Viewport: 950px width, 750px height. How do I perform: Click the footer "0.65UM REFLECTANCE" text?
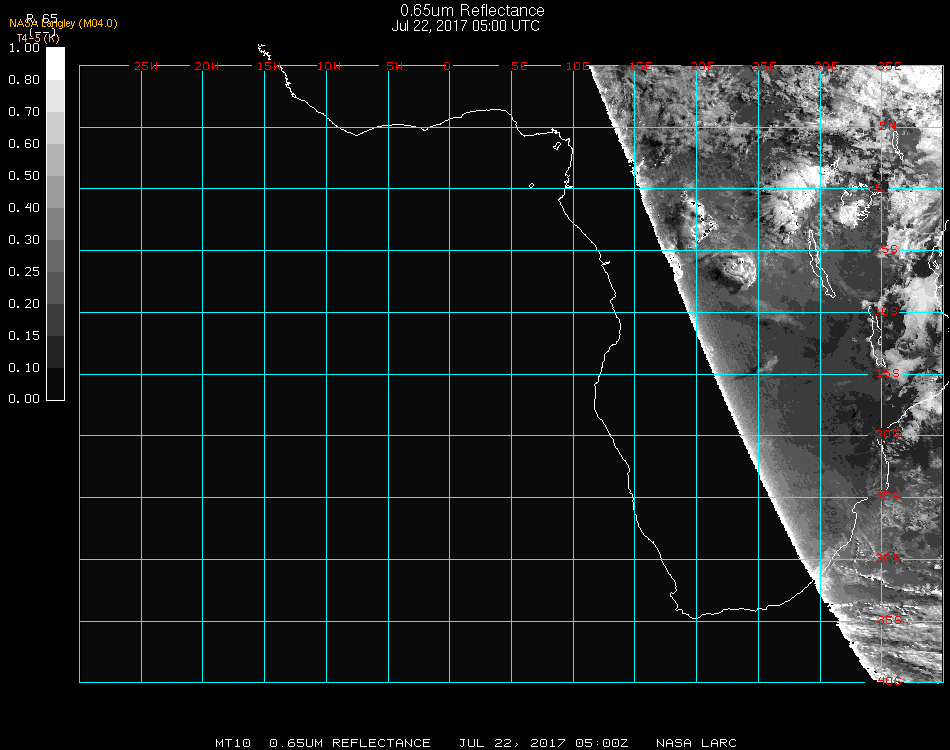[350, 743]
